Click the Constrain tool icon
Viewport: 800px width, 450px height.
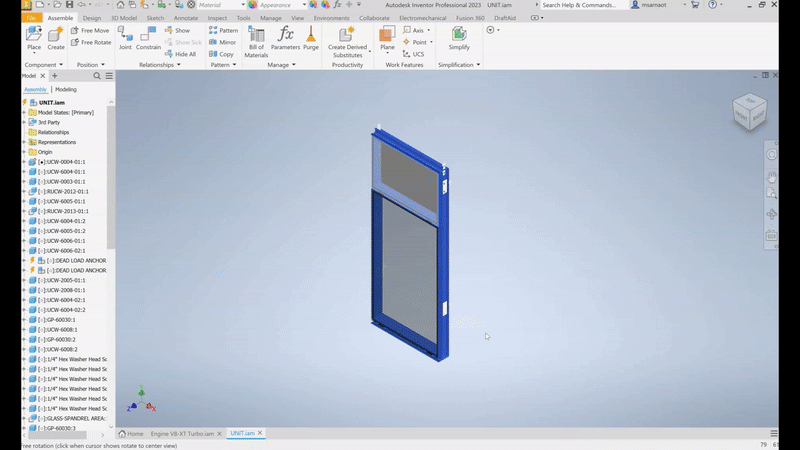148,38
